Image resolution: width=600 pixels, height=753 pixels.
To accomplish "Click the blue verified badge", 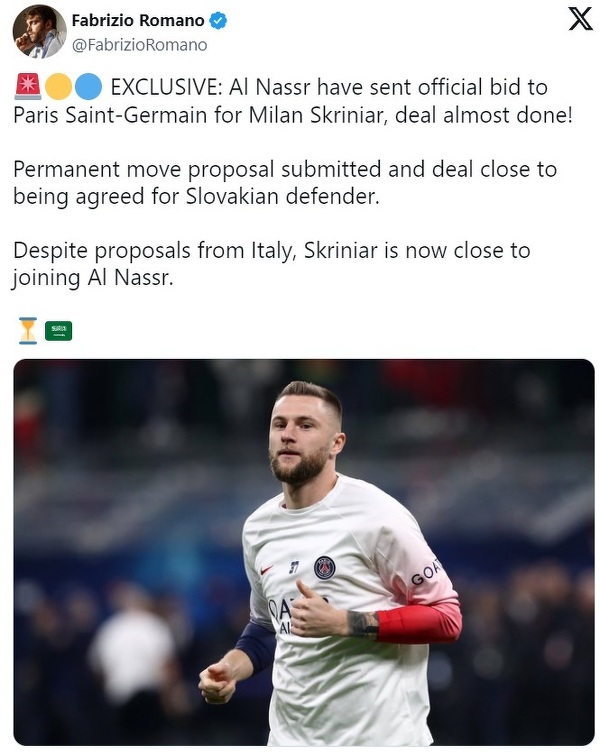I will pos(217,20).
